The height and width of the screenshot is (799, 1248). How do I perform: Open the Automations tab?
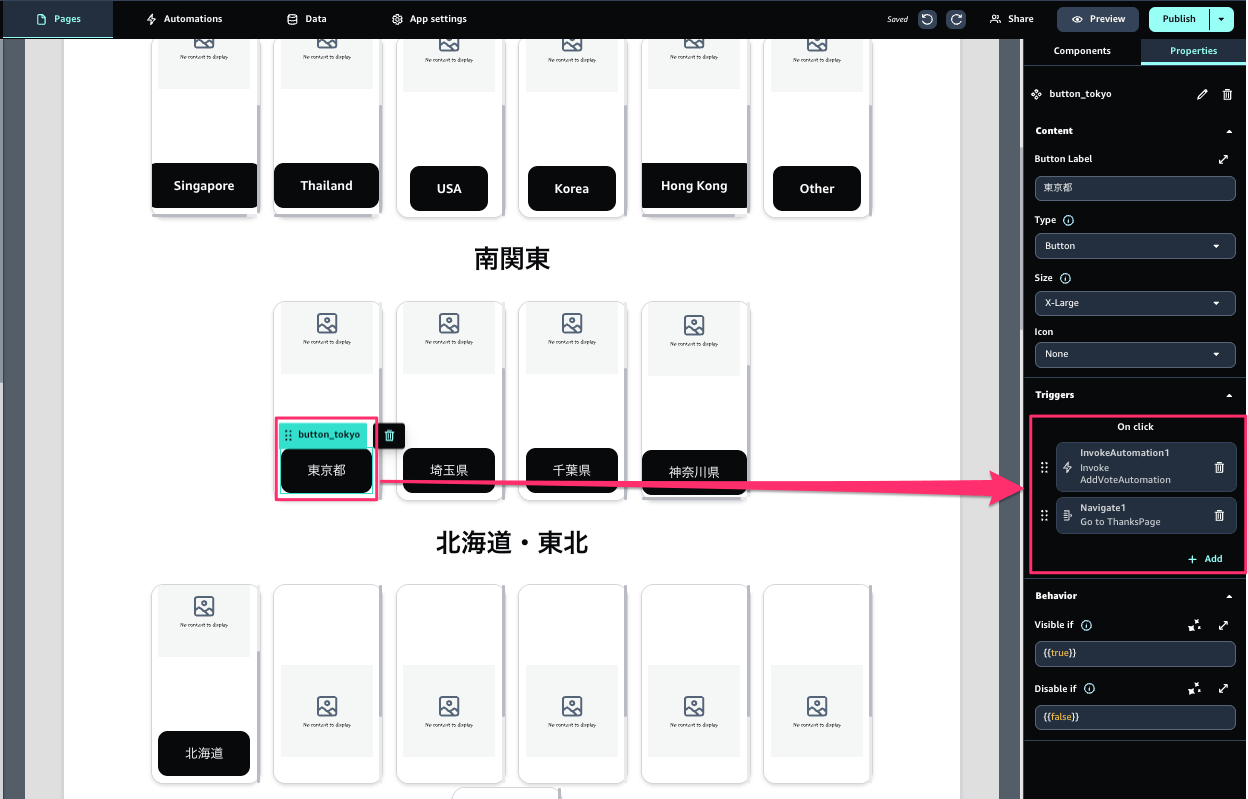(185, 19)
